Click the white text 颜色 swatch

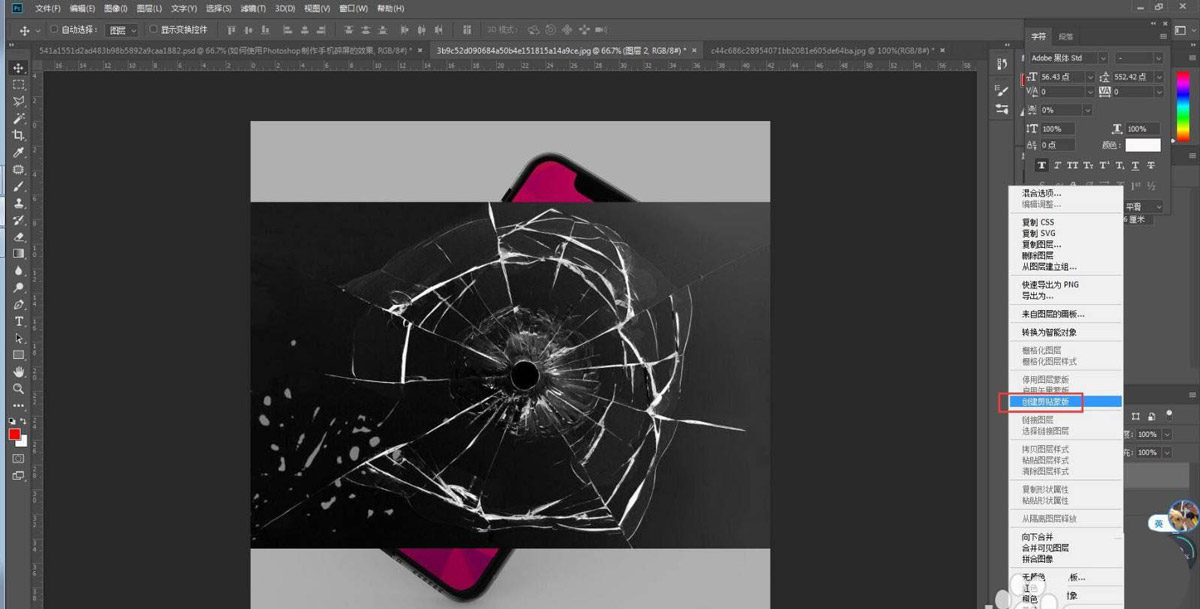(1142, 145)
